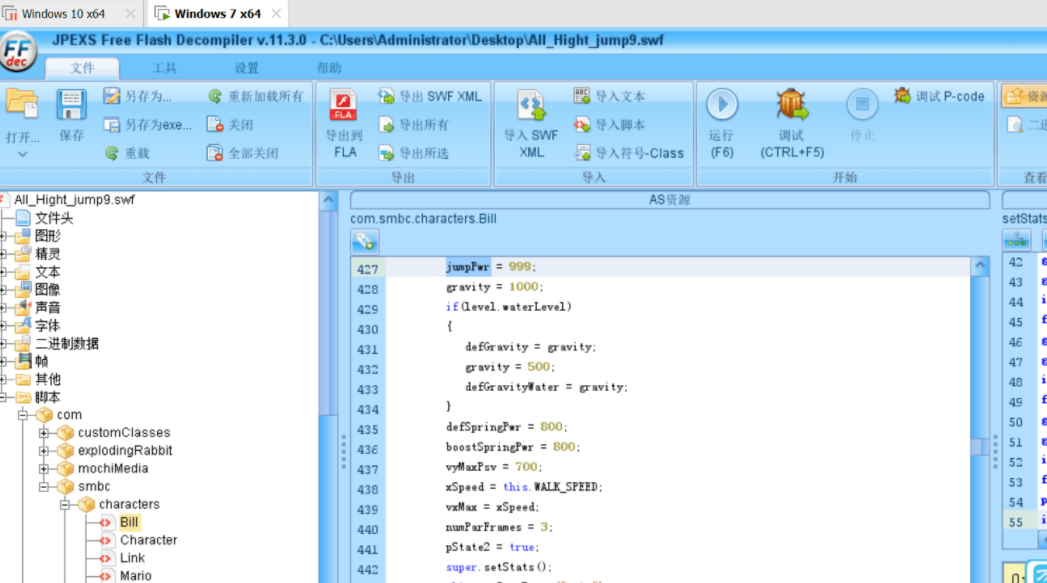Import text with 导入文本
Viewport: 1047px width, 583px height.
pos(610,96)
